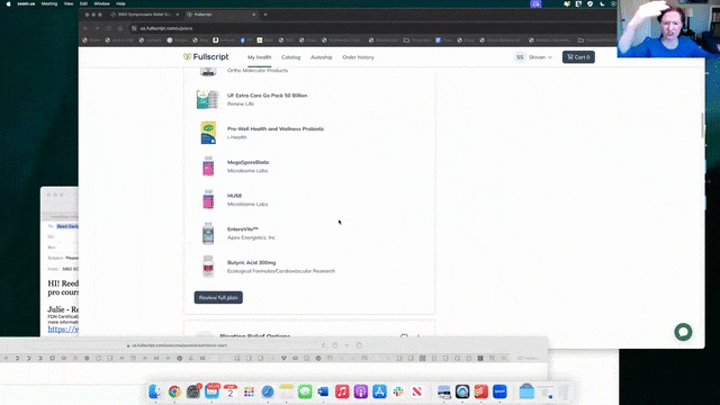Viewport: 720px width, 405px height.
Task: Click the SS user avatar
Action: 520,57
